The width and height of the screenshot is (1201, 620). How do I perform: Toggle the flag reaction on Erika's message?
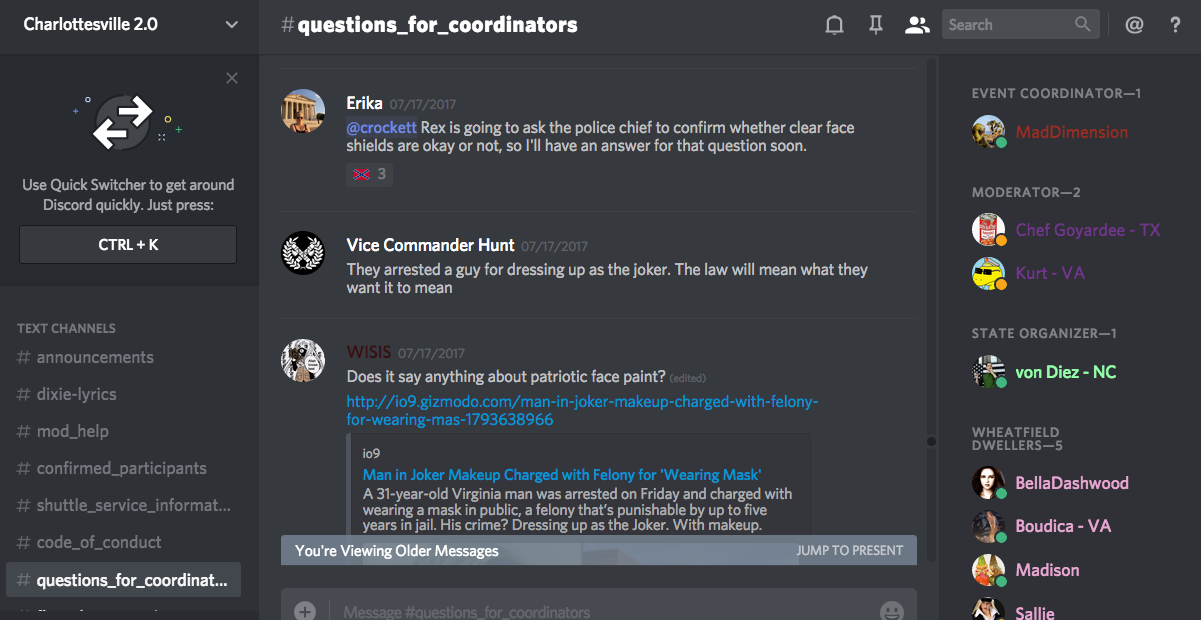click(369, 174)
